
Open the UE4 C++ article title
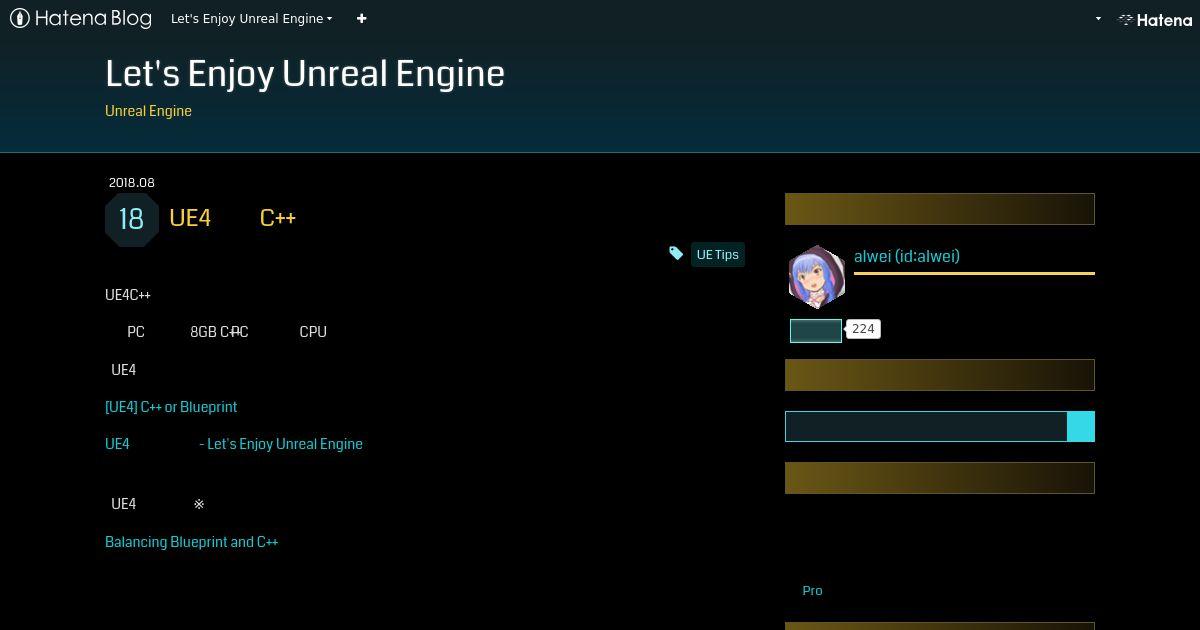pyautogui.click(x=232, y=218)
